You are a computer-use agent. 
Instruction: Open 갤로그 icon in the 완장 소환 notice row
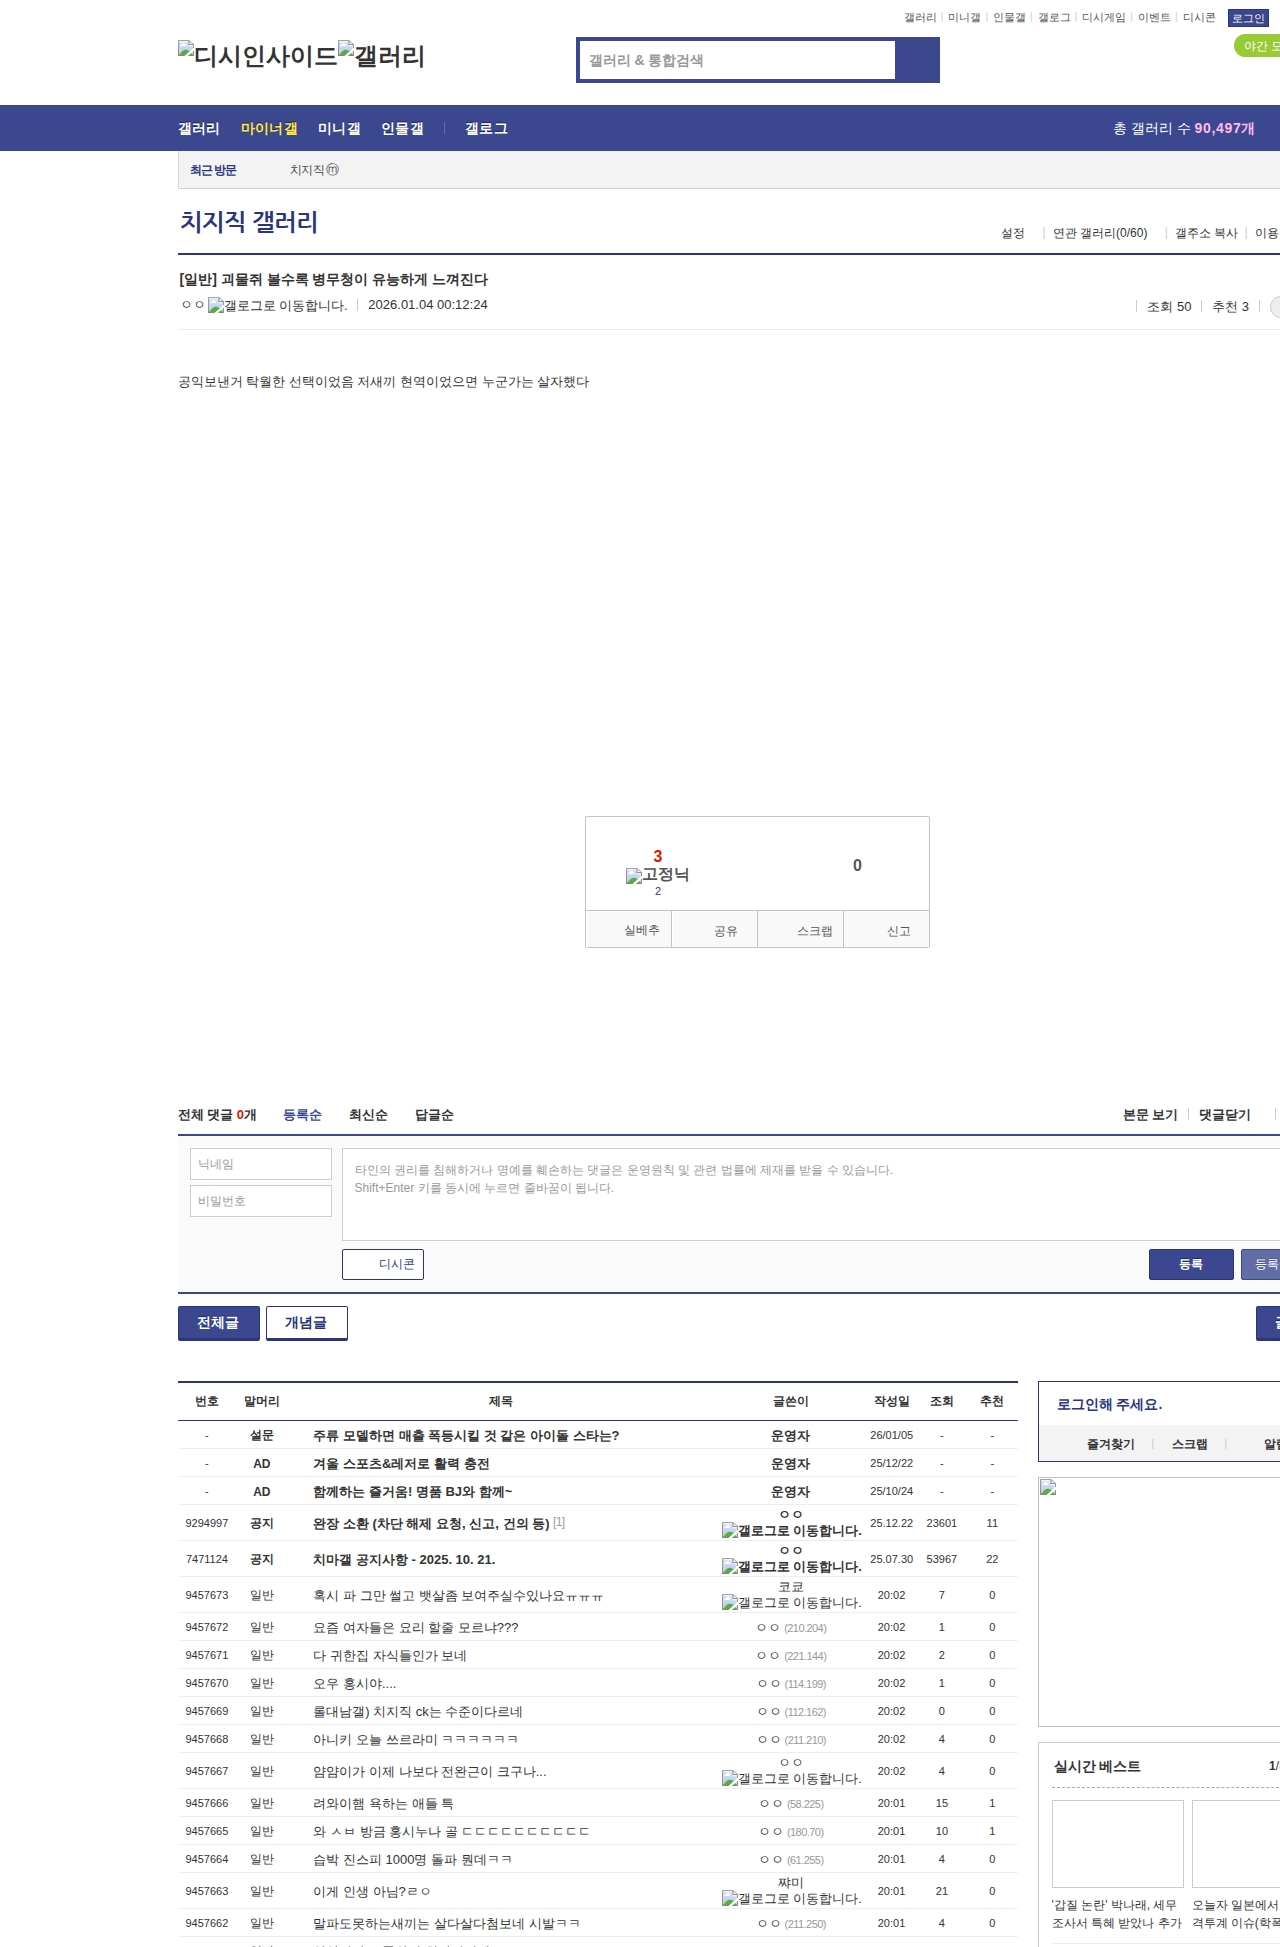point(791,1530)
